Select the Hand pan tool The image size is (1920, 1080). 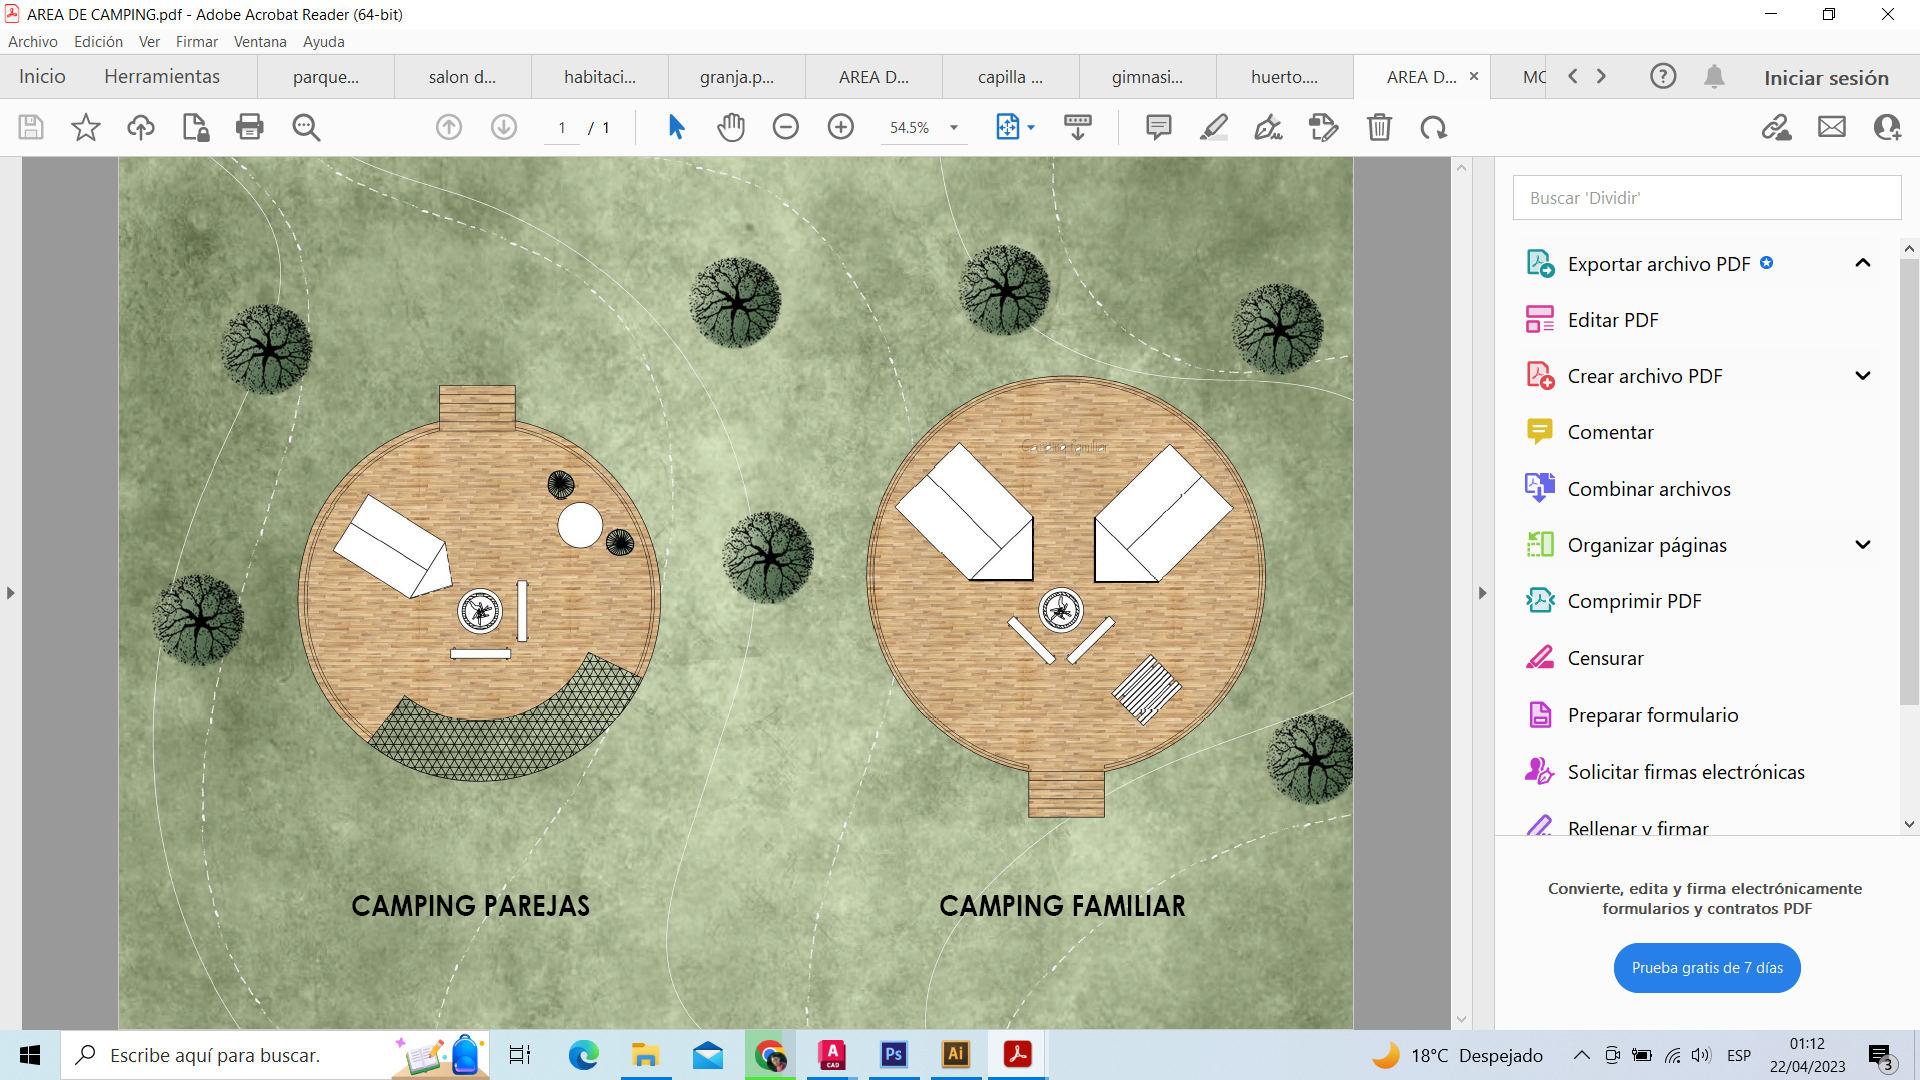pos(731,127)
